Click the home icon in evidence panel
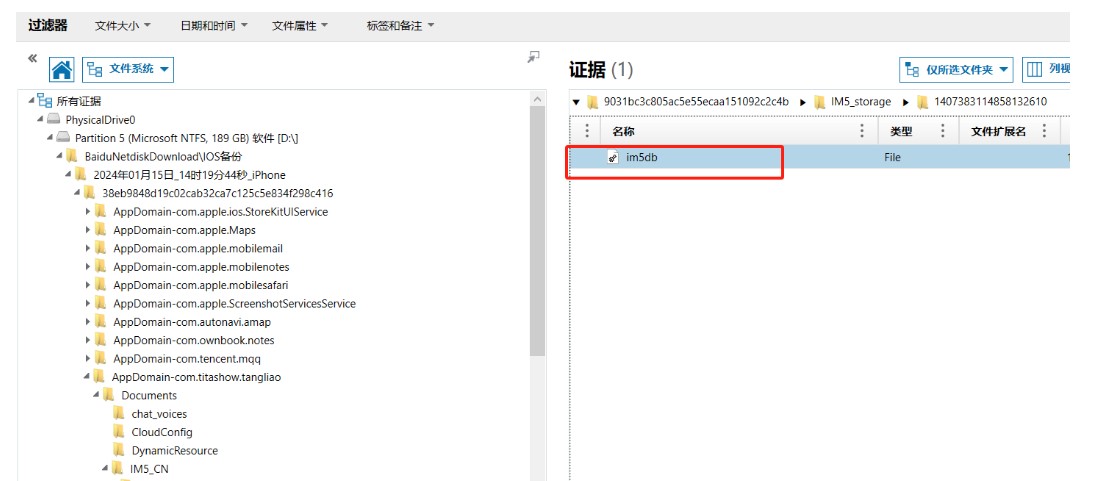 tap(62, 69)
